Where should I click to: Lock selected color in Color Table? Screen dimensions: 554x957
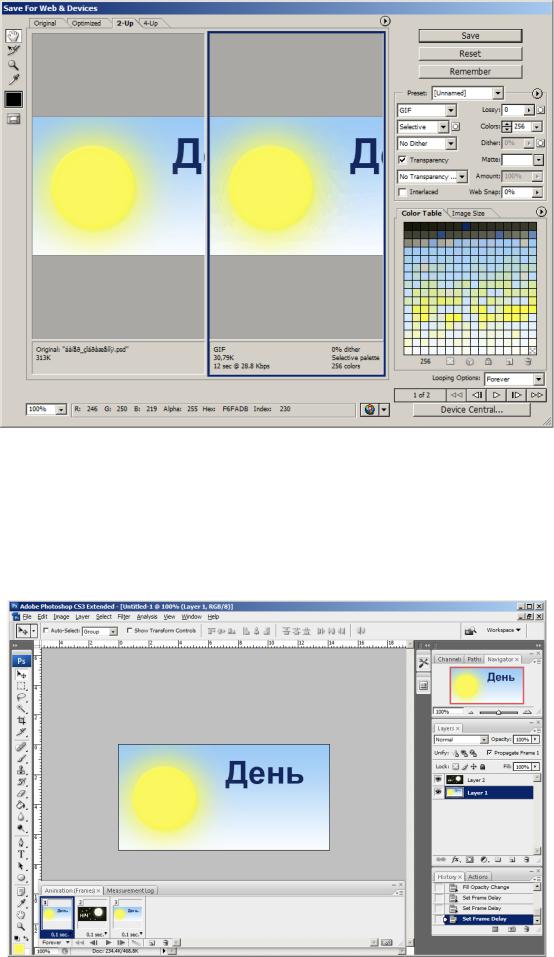click(488, 361)
